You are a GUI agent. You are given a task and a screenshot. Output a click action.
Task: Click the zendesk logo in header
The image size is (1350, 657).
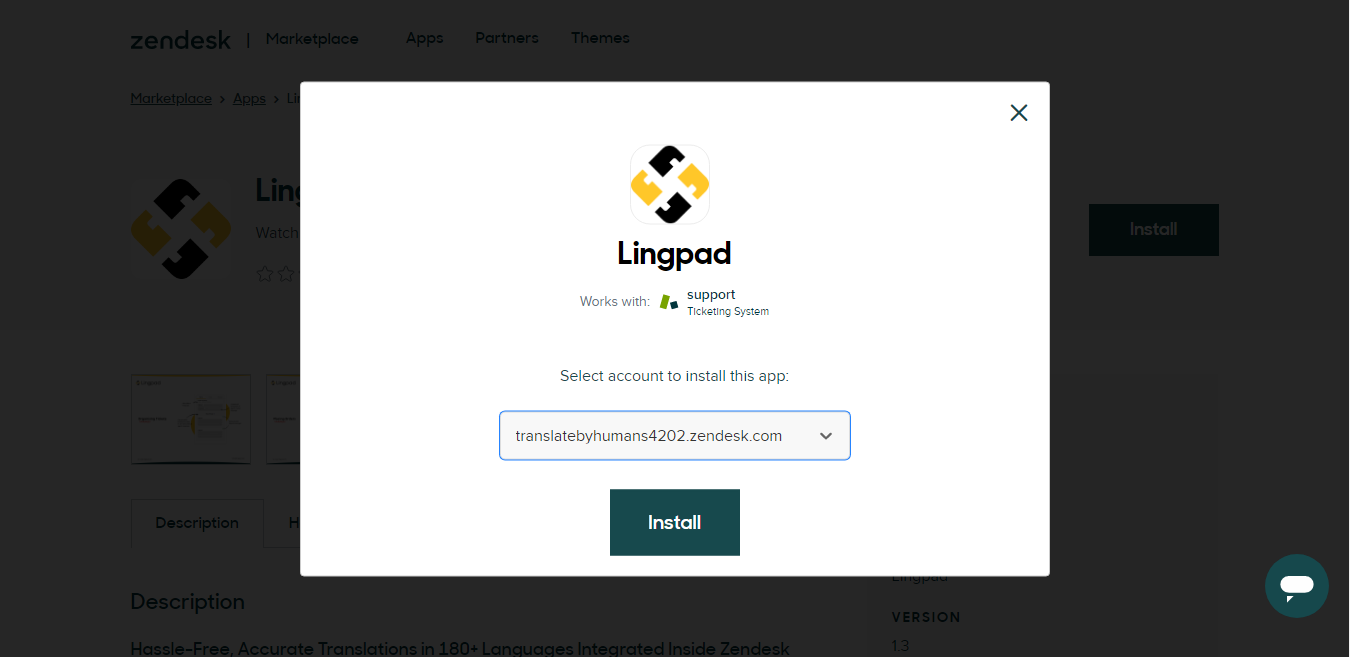pyautogui.click(x=181, y=39)
